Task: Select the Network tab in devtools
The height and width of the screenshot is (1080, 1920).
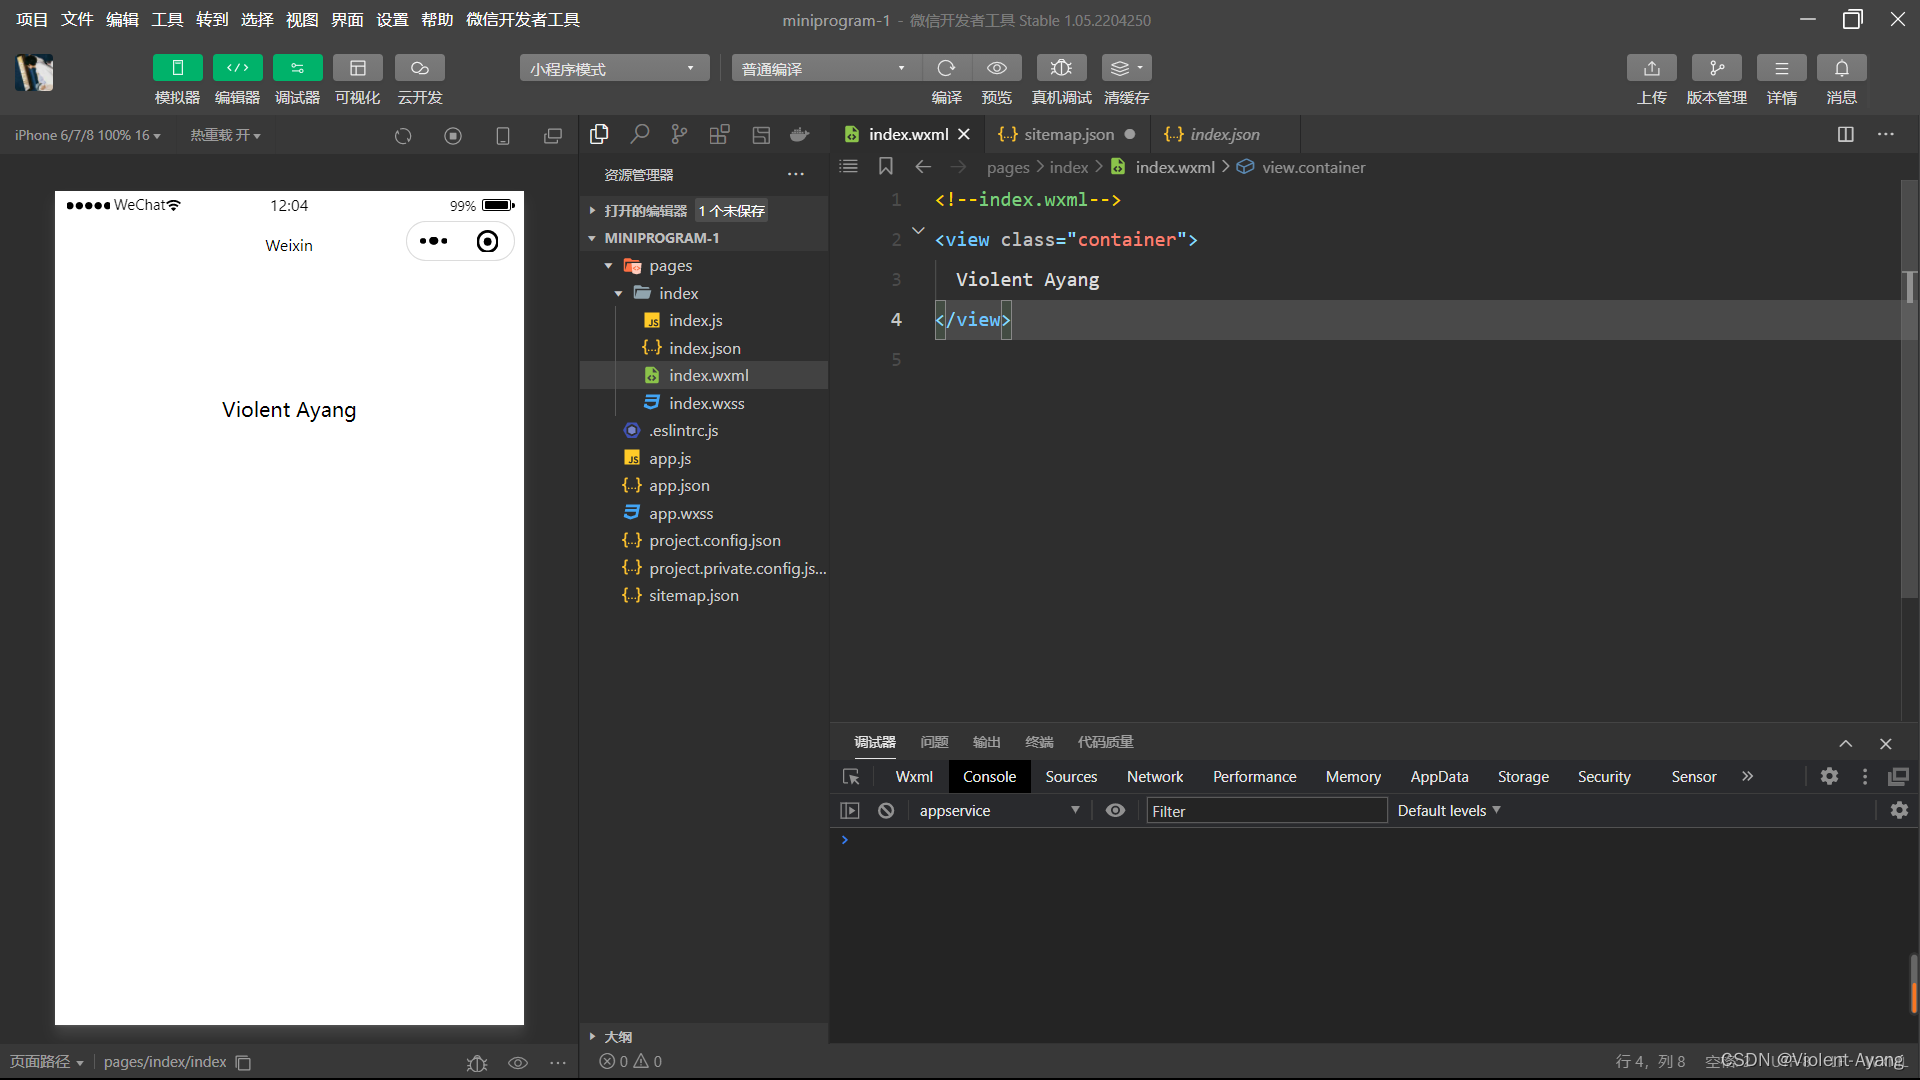Action: click(x=1154, y=775)
